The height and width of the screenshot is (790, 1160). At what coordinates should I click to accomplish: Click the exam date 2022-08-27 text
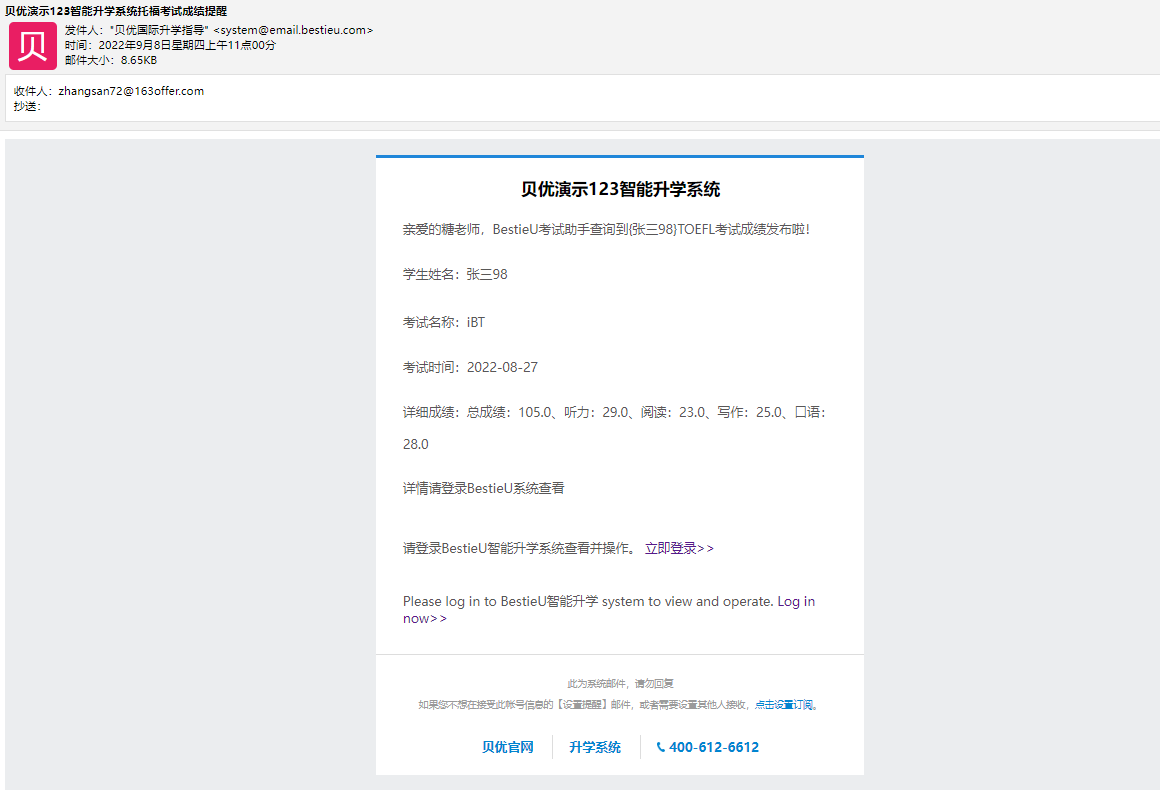502,368
